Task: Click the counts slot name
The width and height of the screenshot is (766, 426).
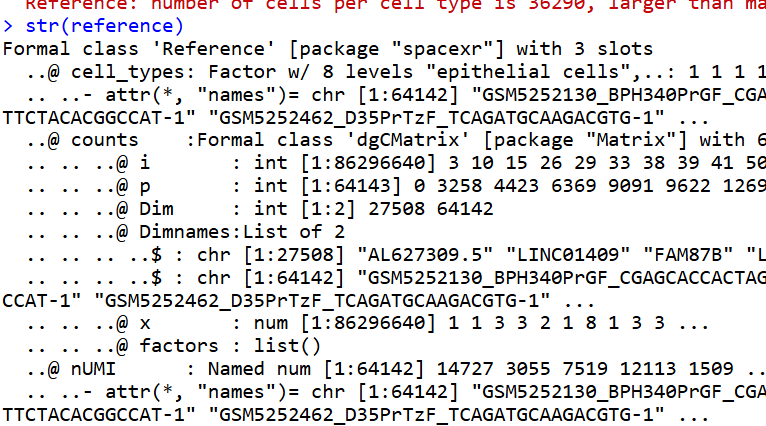Action: click(105, 140)
